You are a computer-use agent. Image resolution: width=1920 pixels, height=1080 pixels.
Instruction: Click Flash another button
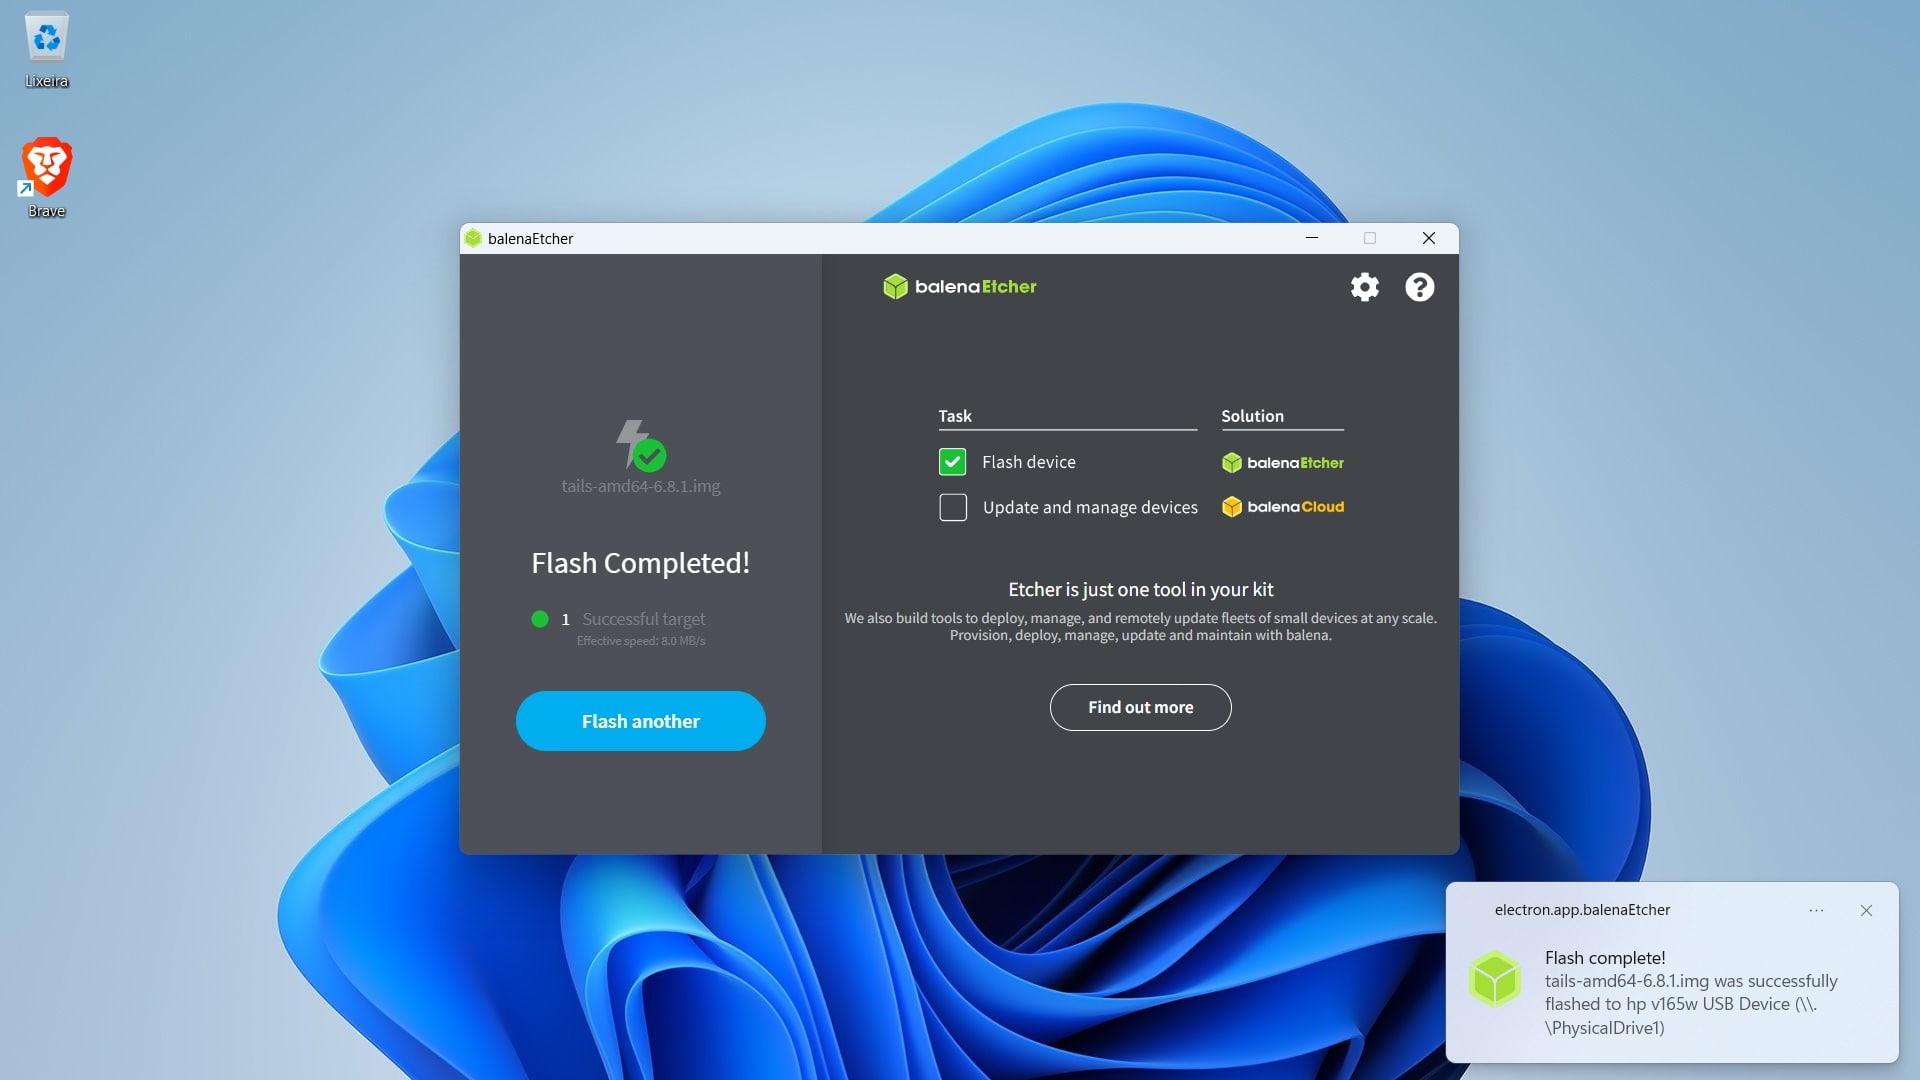coord(641,720)
